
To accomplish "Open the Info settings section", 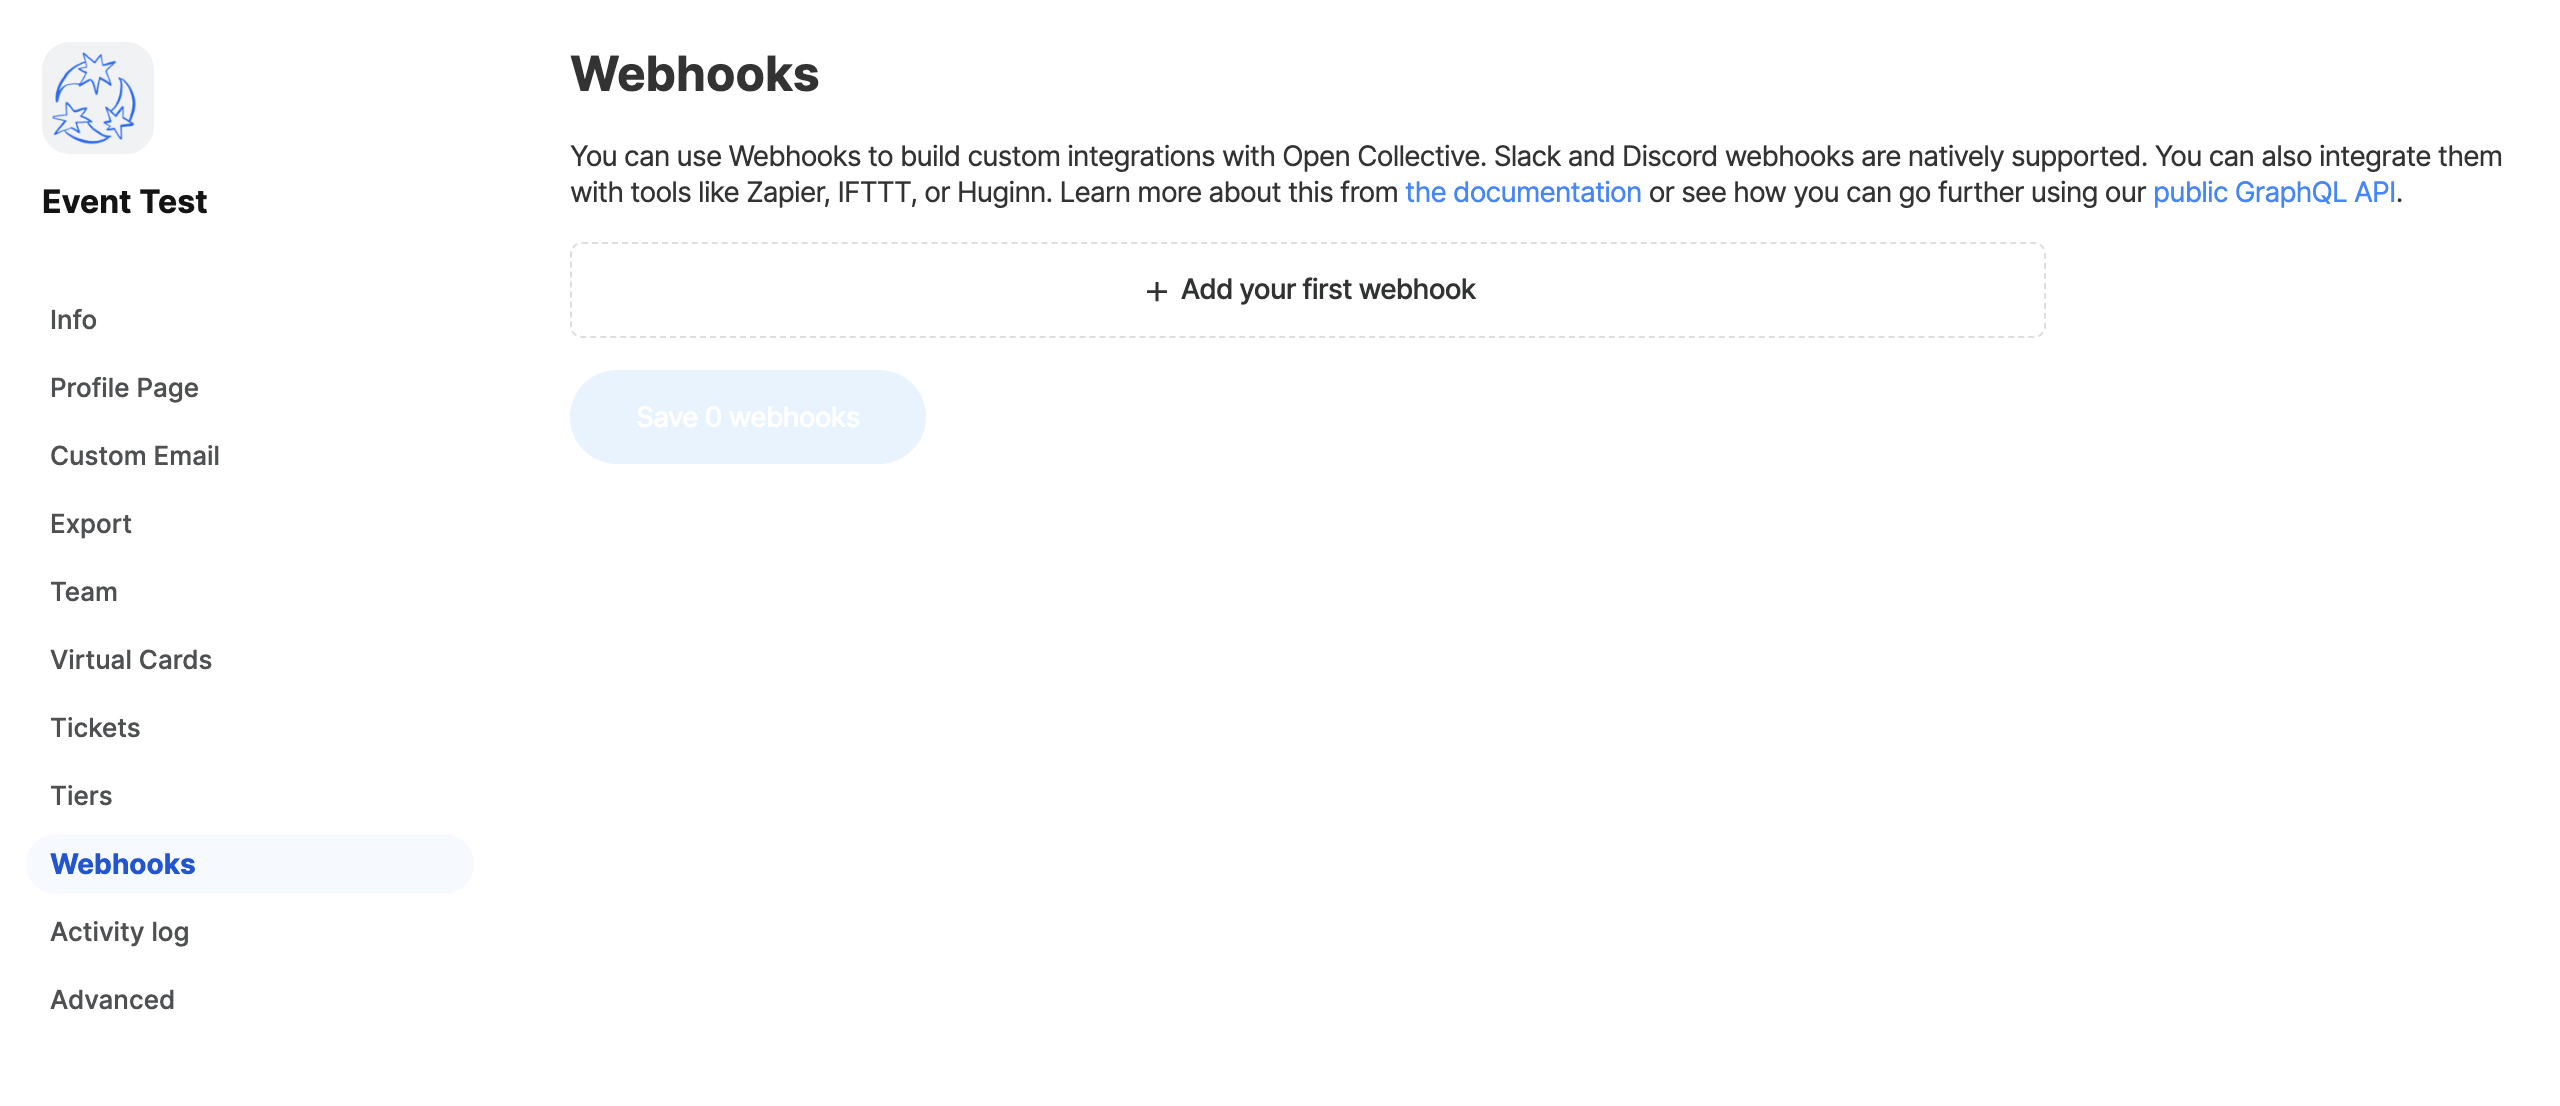I will [73, 320].
